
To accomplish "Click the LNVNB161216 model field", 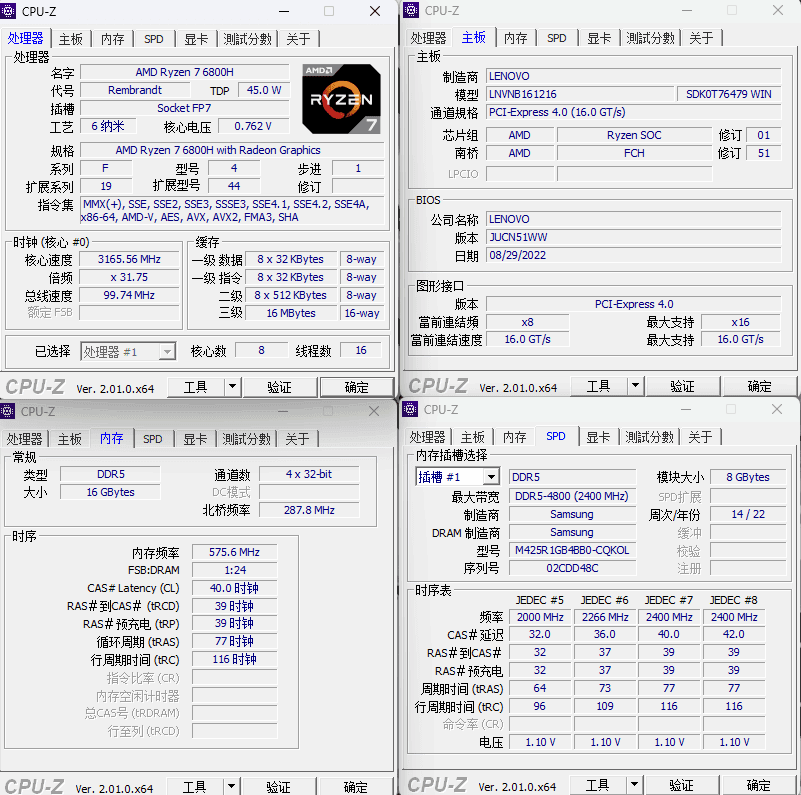I will (580, 94).
